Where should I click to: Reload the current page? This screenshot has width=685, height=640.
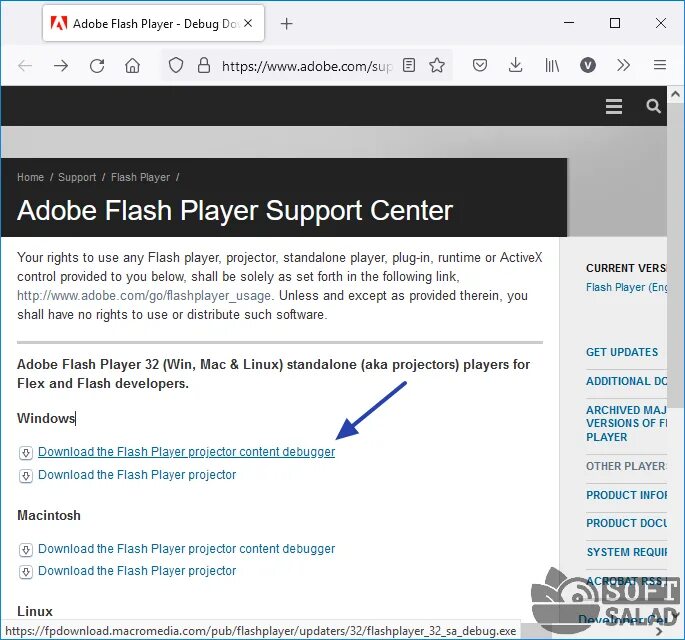tap(97, 66)
